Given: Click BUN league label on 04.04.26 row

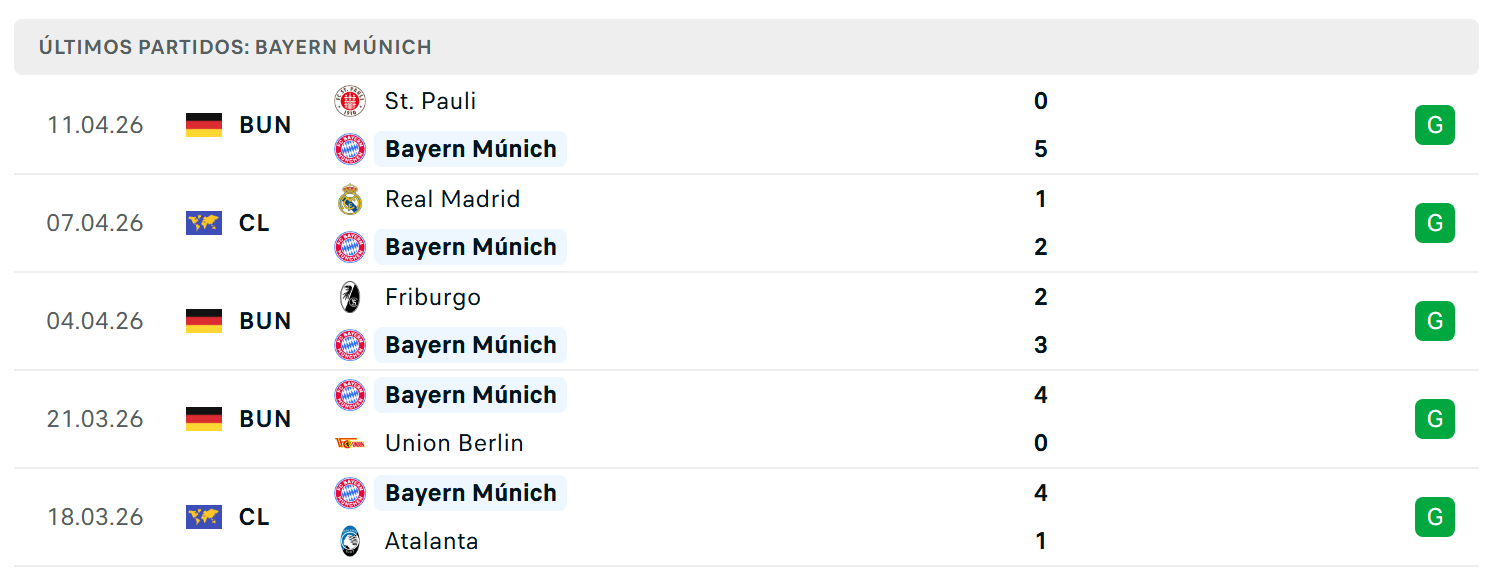Looking at the screenshot, I should (265, 321).
